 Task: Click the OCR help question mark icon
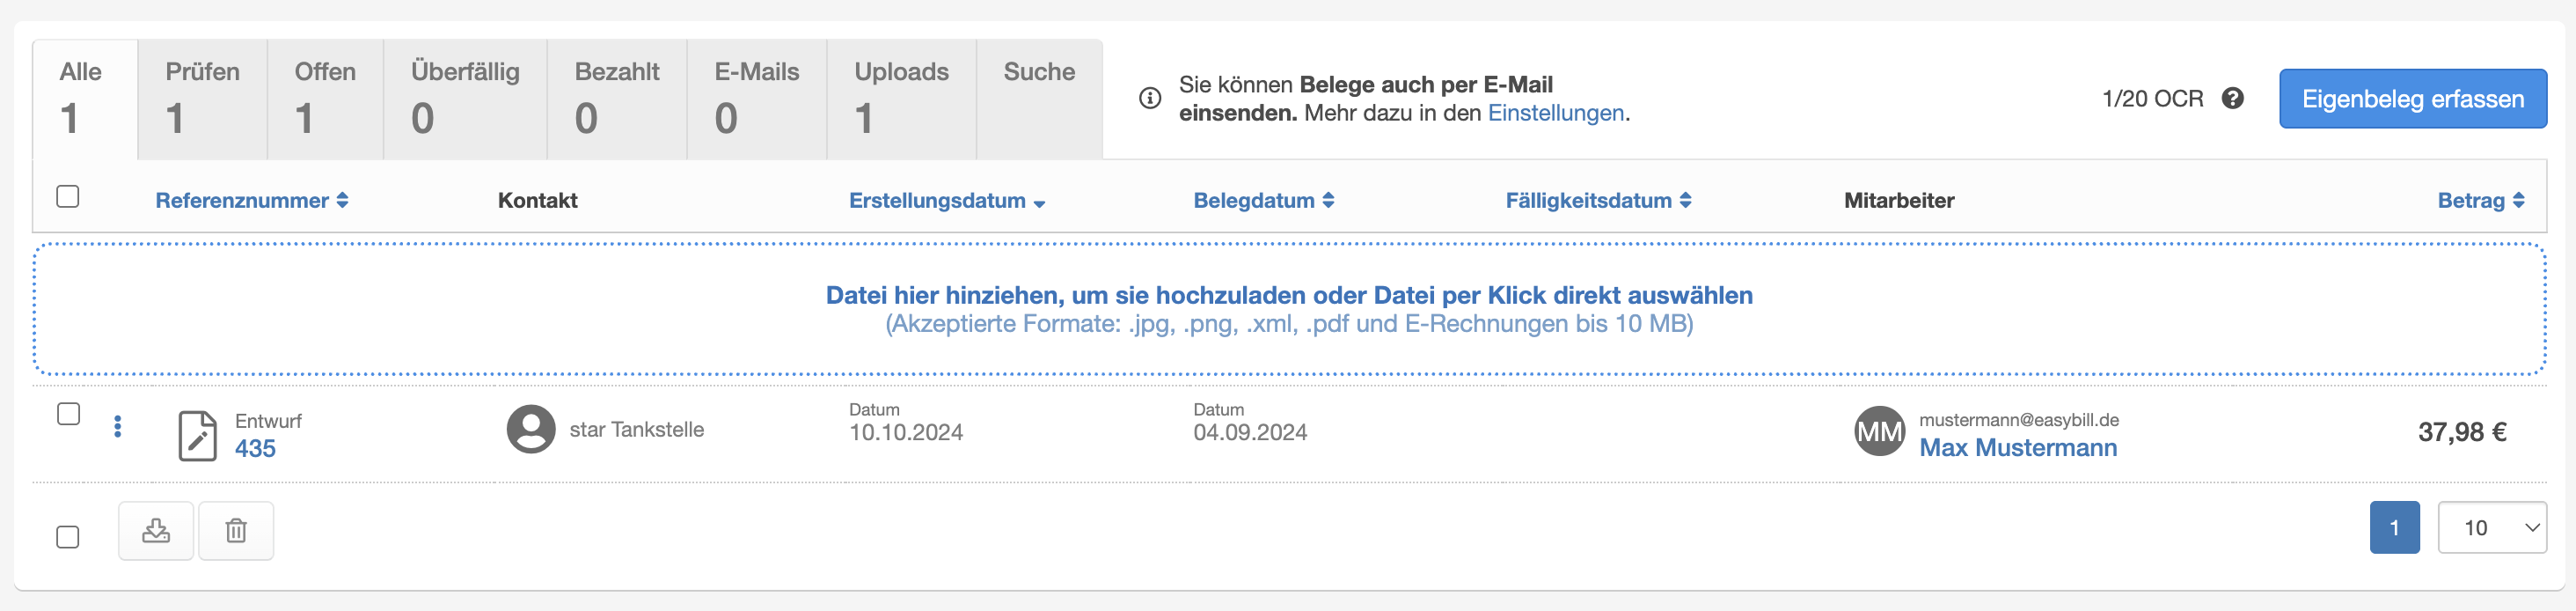(2232, 98)
